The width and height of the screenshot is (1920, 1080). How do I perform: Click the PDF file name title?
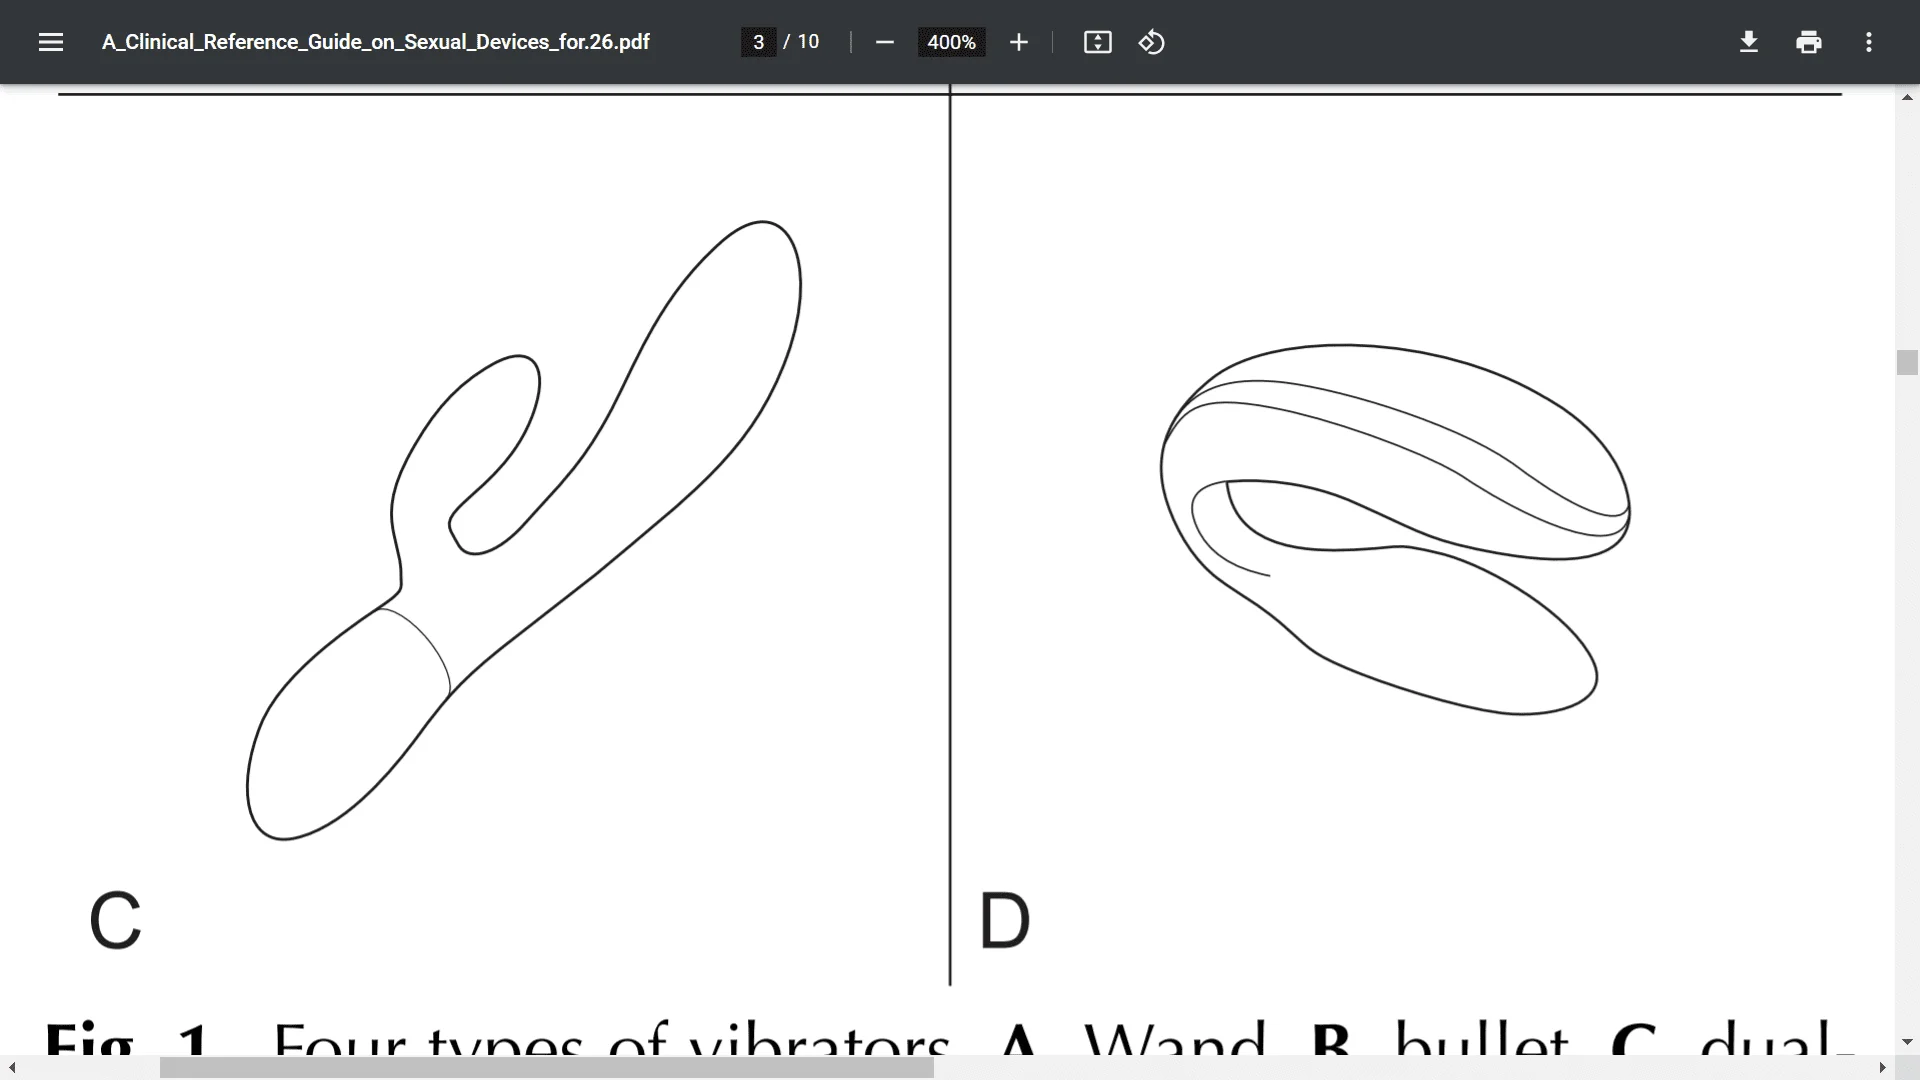click(376, 42)
